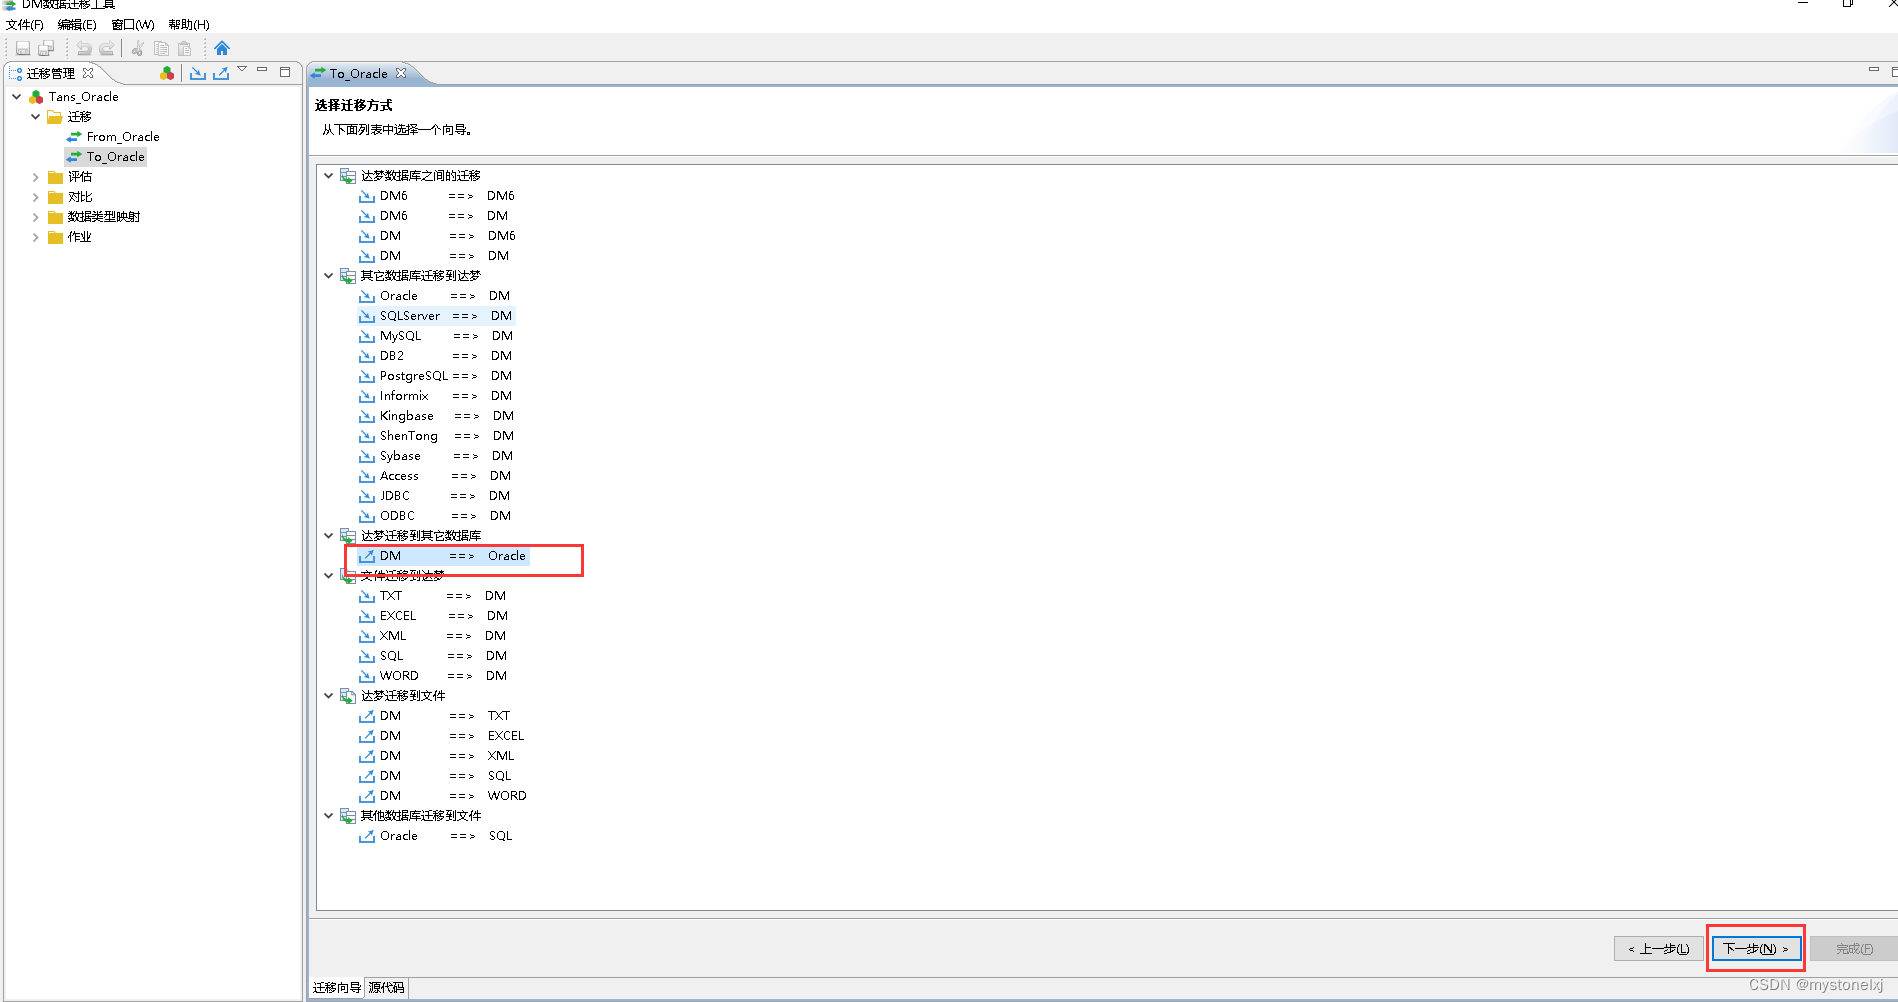Select Oracle ==> DM wizard
The width and height of the screenshot is (1898, 1002).
tap(435, 296)
